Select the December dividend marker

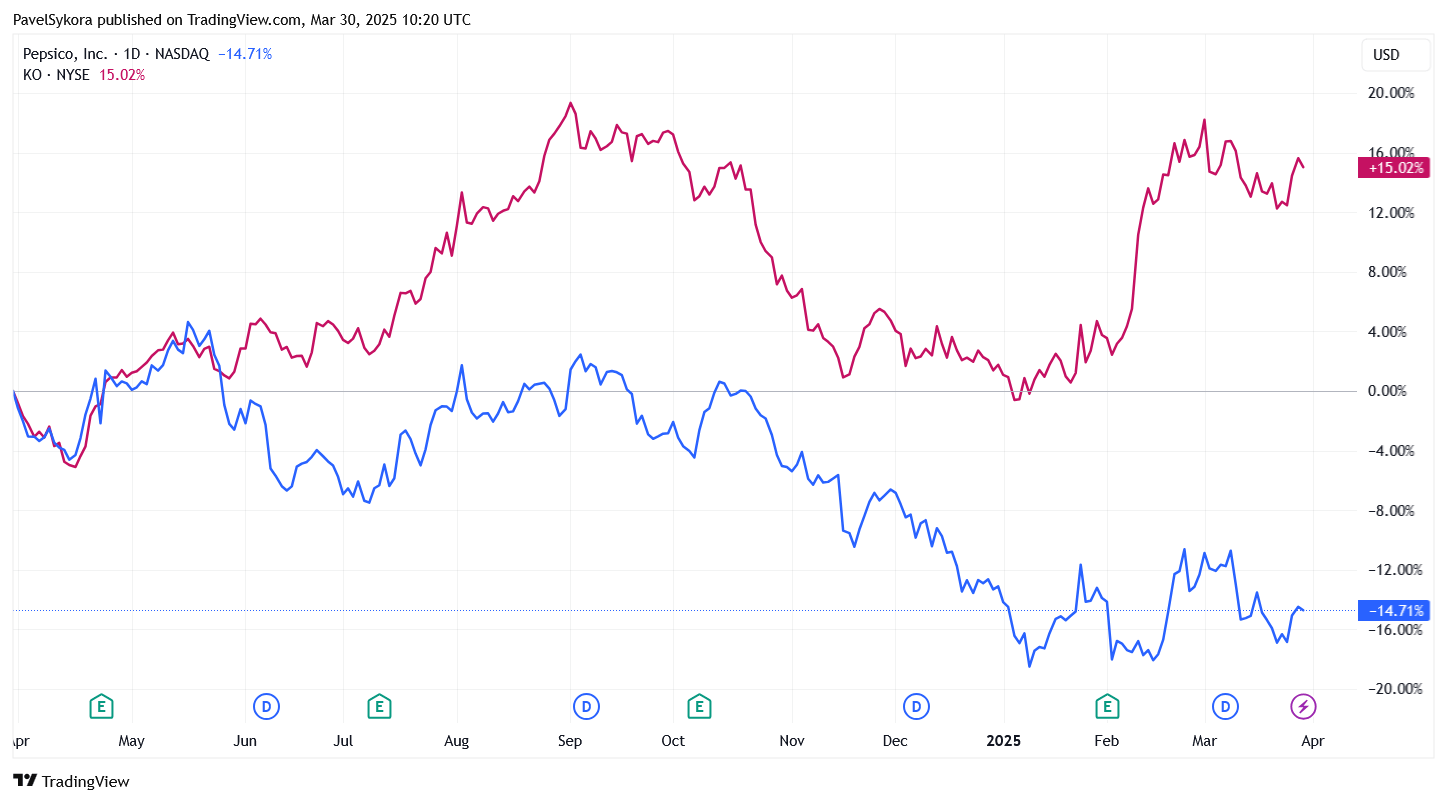916,707
